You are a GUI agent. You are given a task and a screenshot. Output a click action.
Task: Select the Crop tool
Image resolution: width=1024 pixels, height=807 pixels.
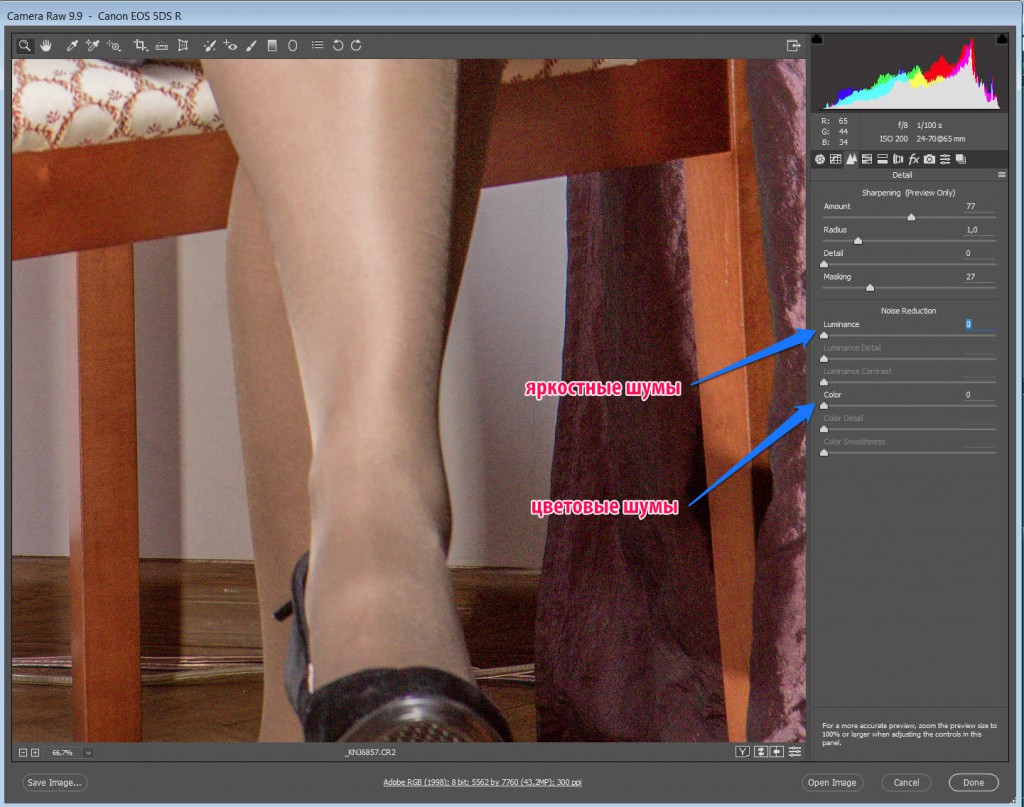click(140, 45)
